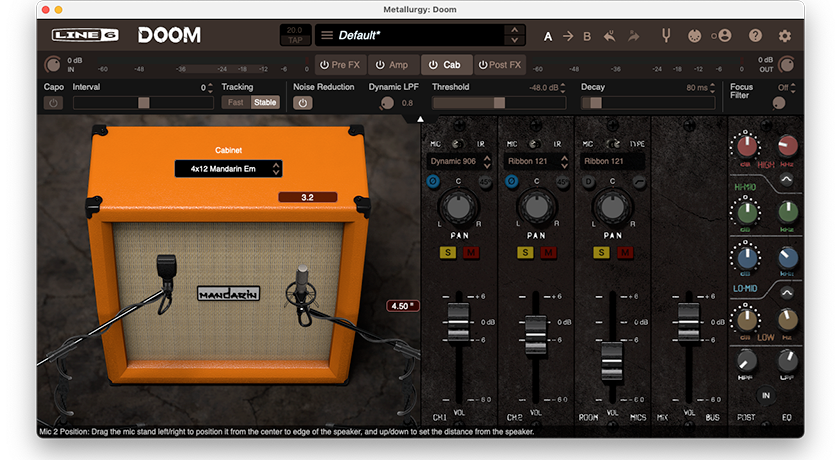Click the redo arrow icon
This screenshot has width=840, height=460.
click(x=634, y=36)
